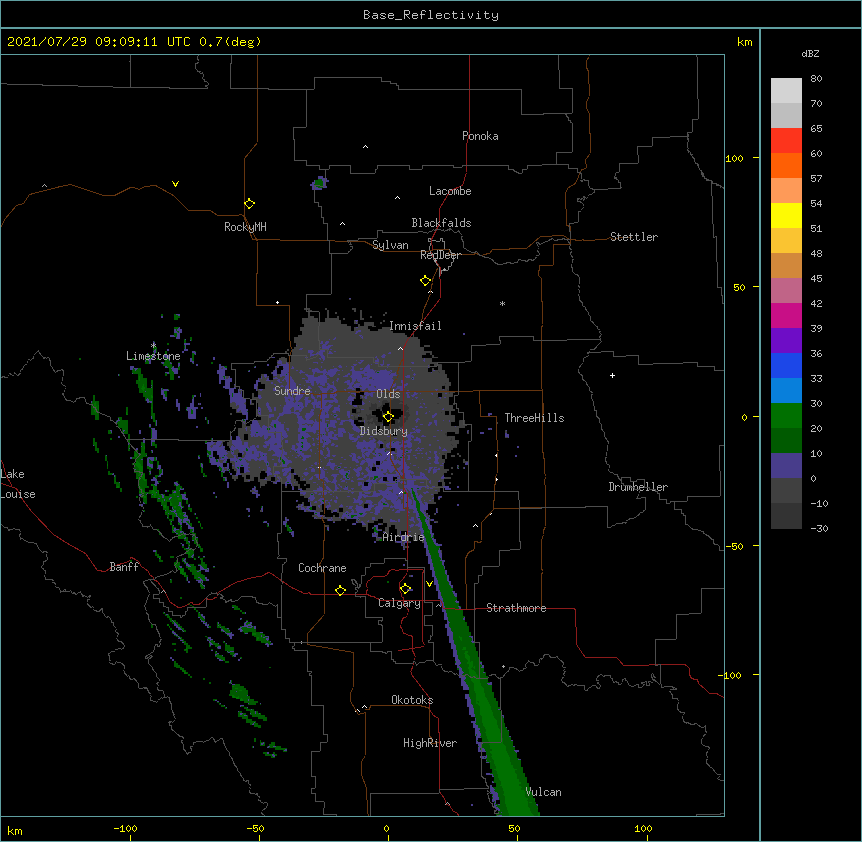The width and height of the screenshot is (862, 842).
Task: Select the Blackfalds label
Action: pyautogui.click(x=441, y=223)
